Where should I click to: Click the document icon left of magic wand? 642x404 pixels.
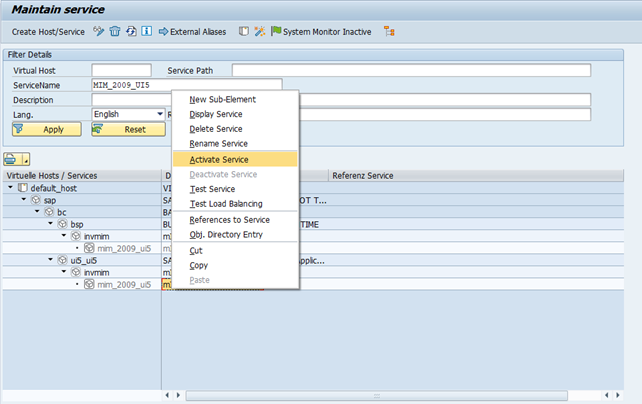tap(245, 32)
